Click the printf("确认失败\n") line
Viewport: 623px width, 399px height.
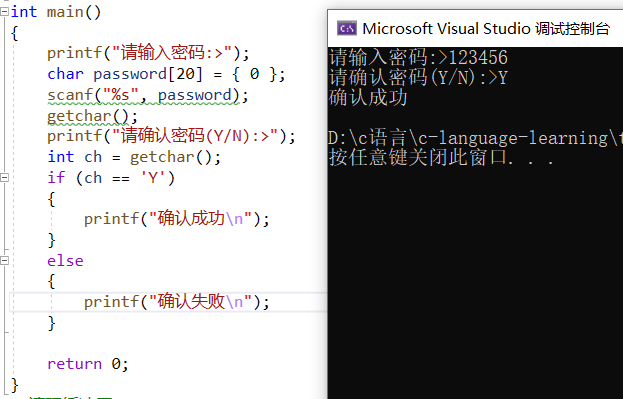pyautogui.click(x=177, y=302)
